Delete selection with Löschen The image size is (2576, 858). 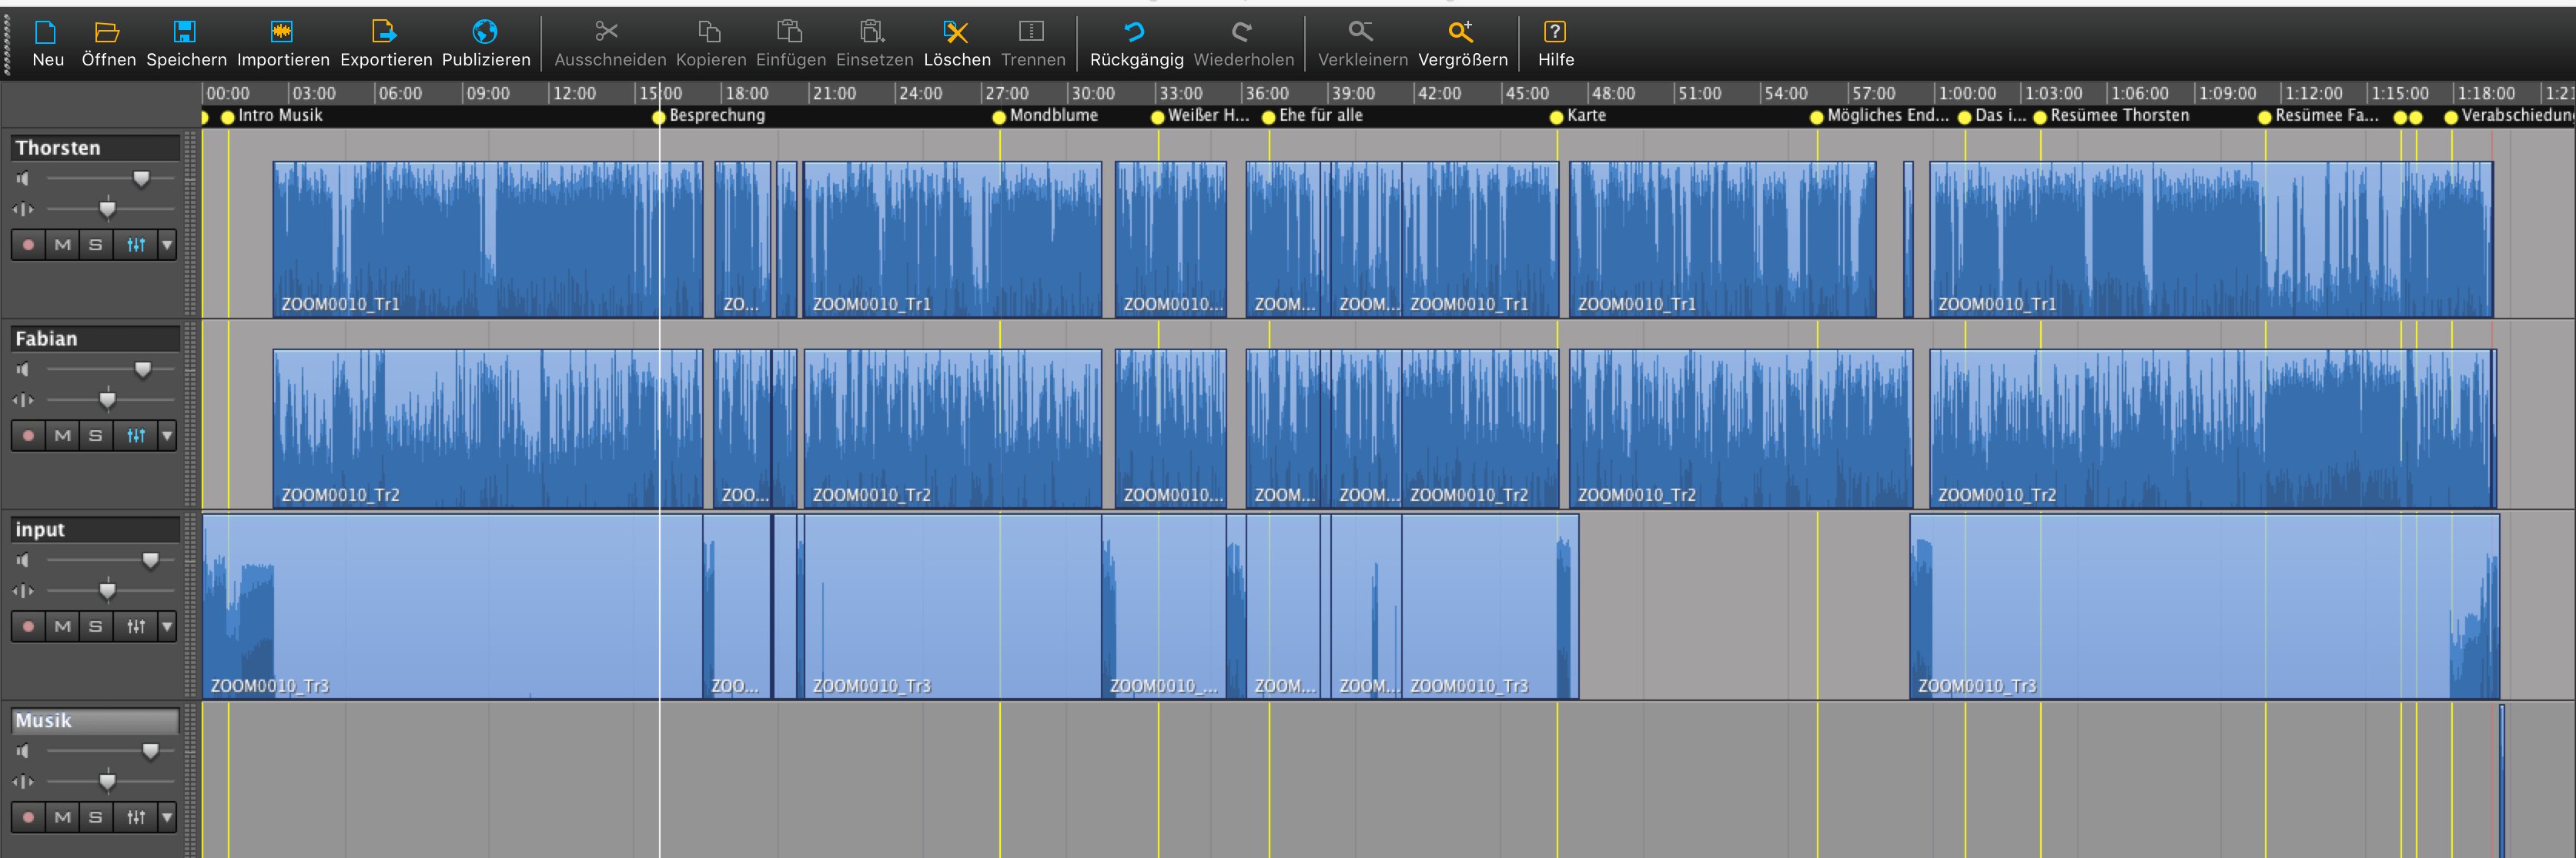point(957,44)
